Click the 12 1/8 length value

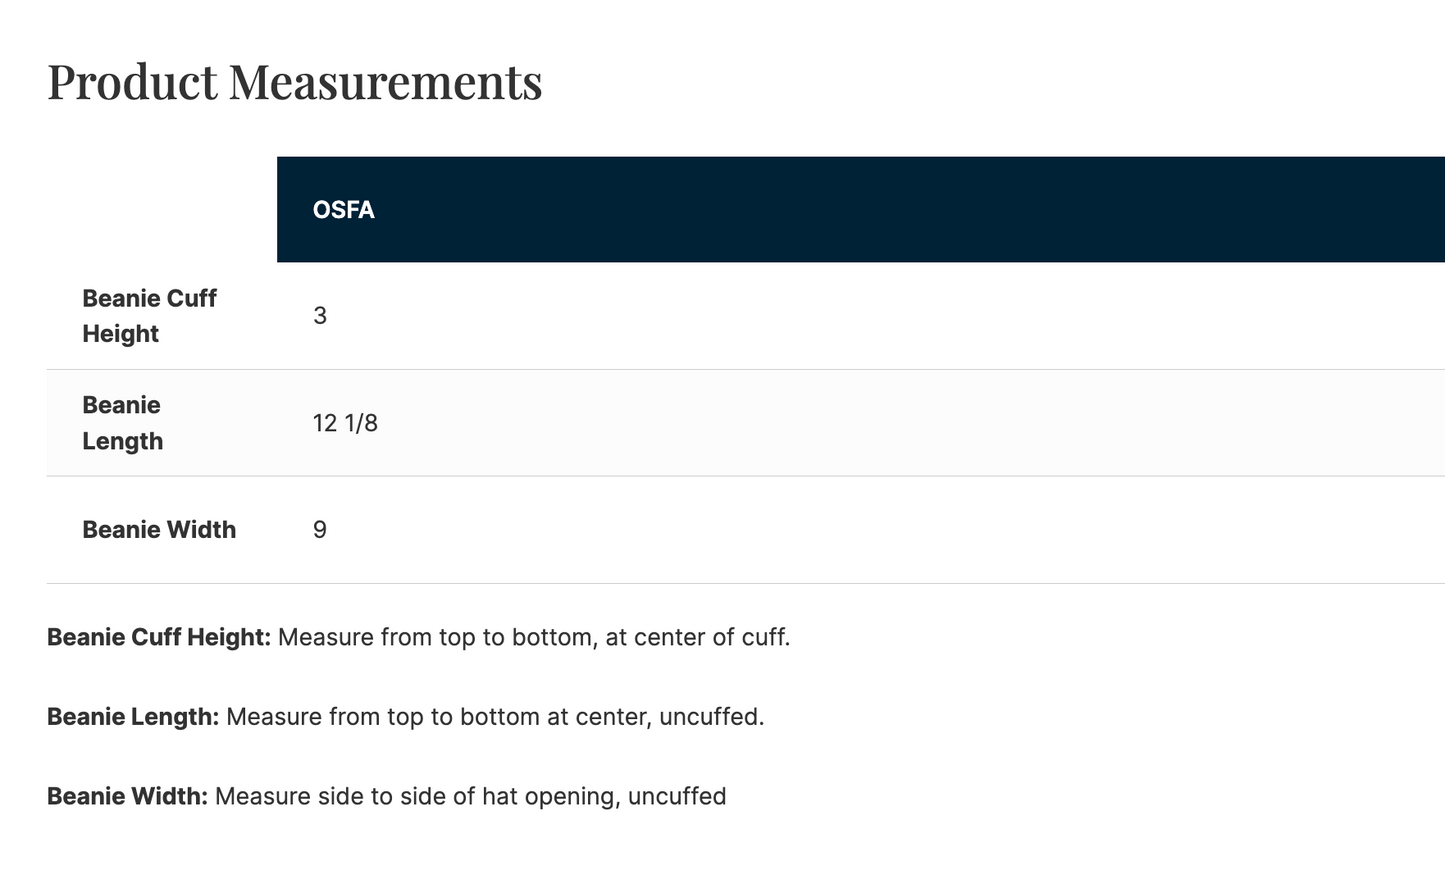[345, 423]
